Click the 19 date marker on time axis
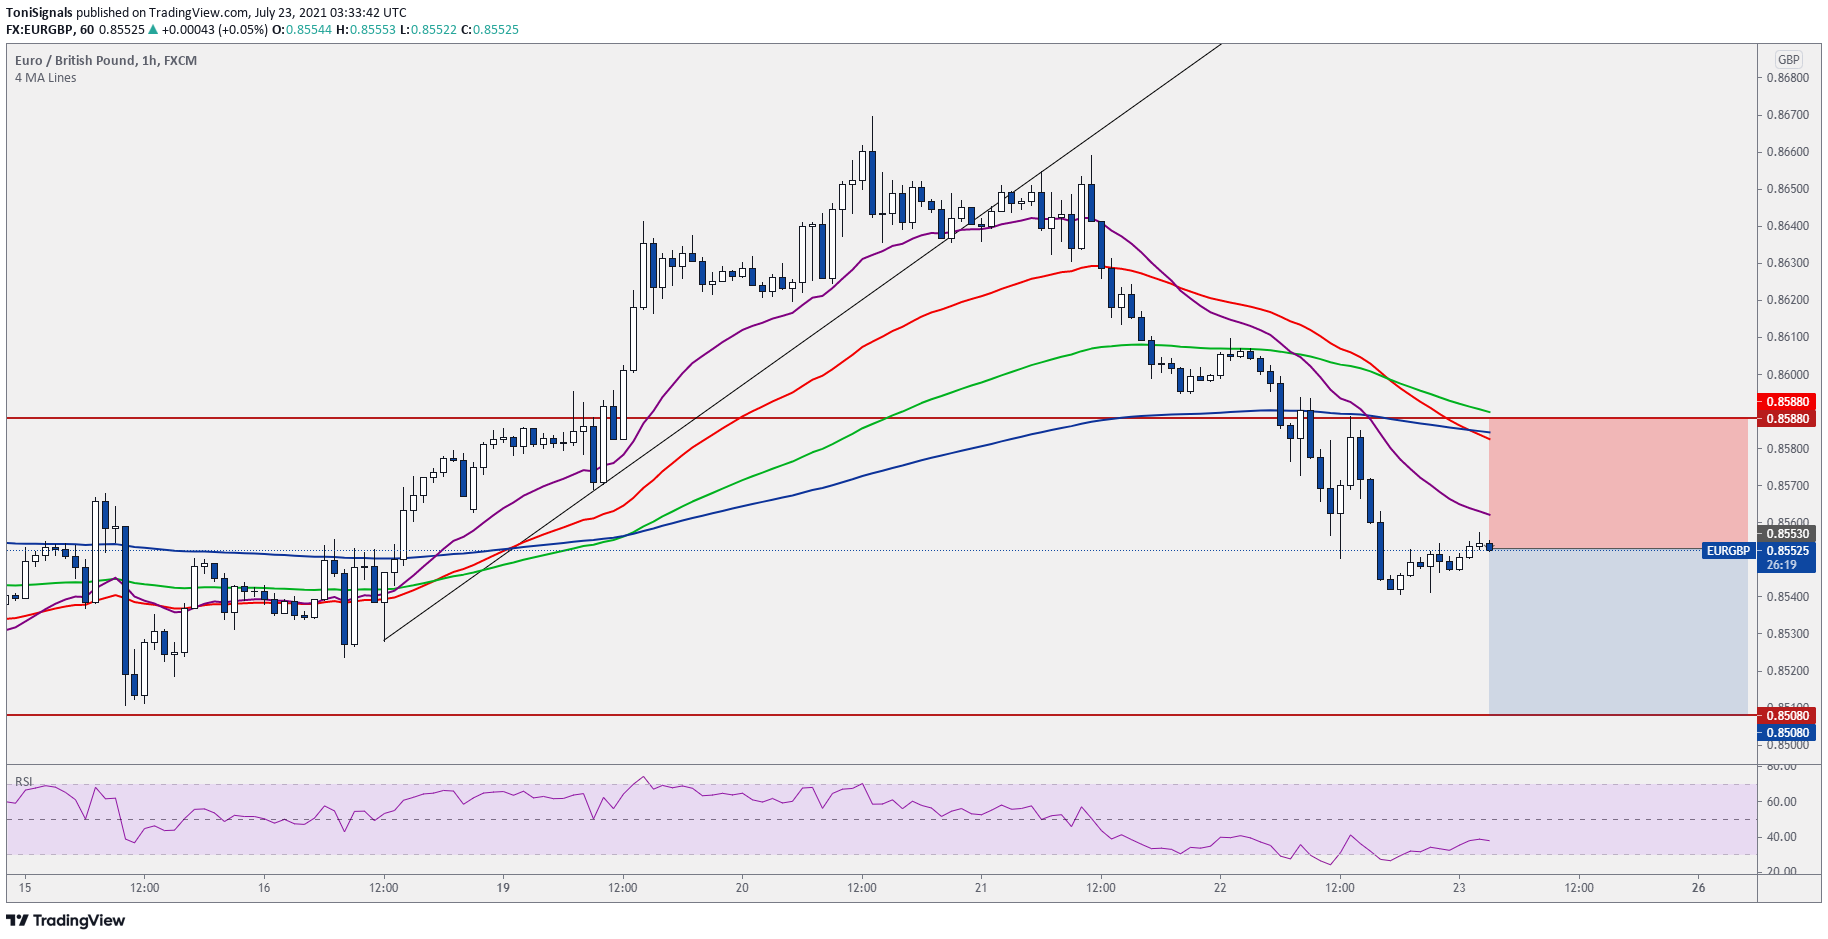Screen dimensions: 1828x939 [503, 888]
